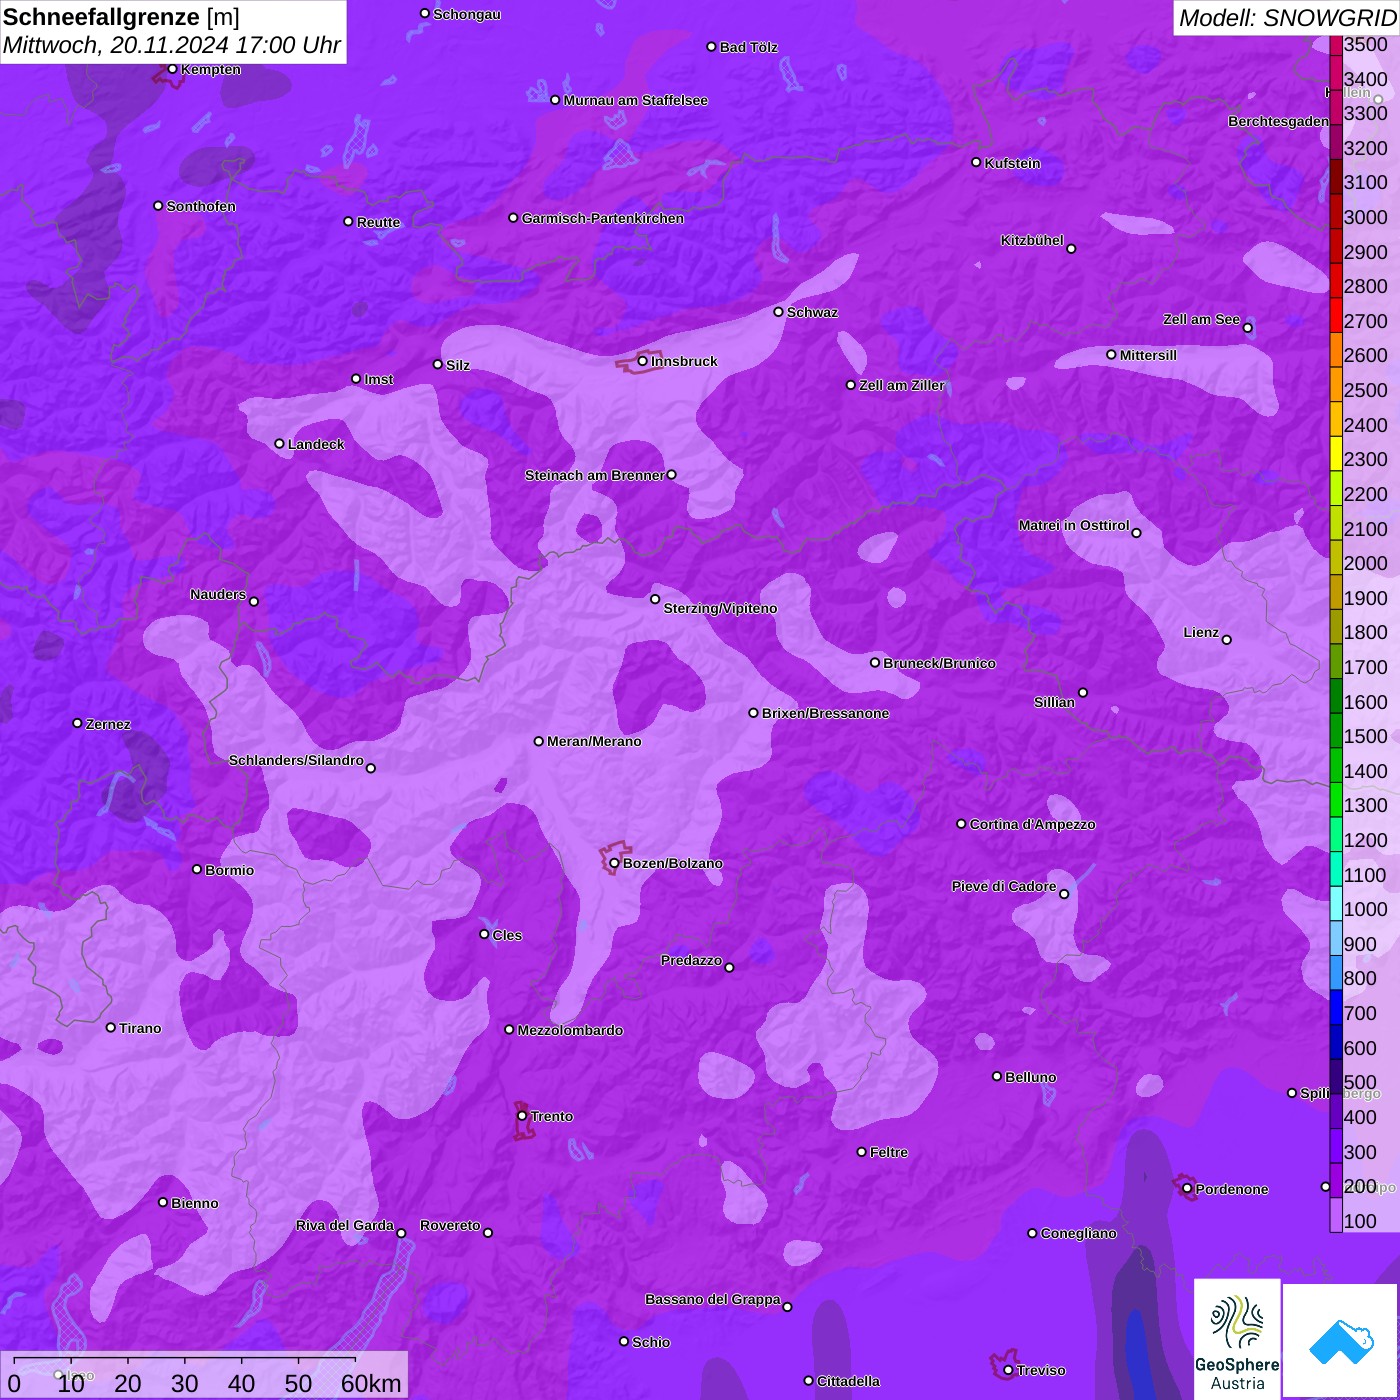Click the Sonthofen label
This screenshot has height=1400, width=1400.
click(x=201, y=206)
